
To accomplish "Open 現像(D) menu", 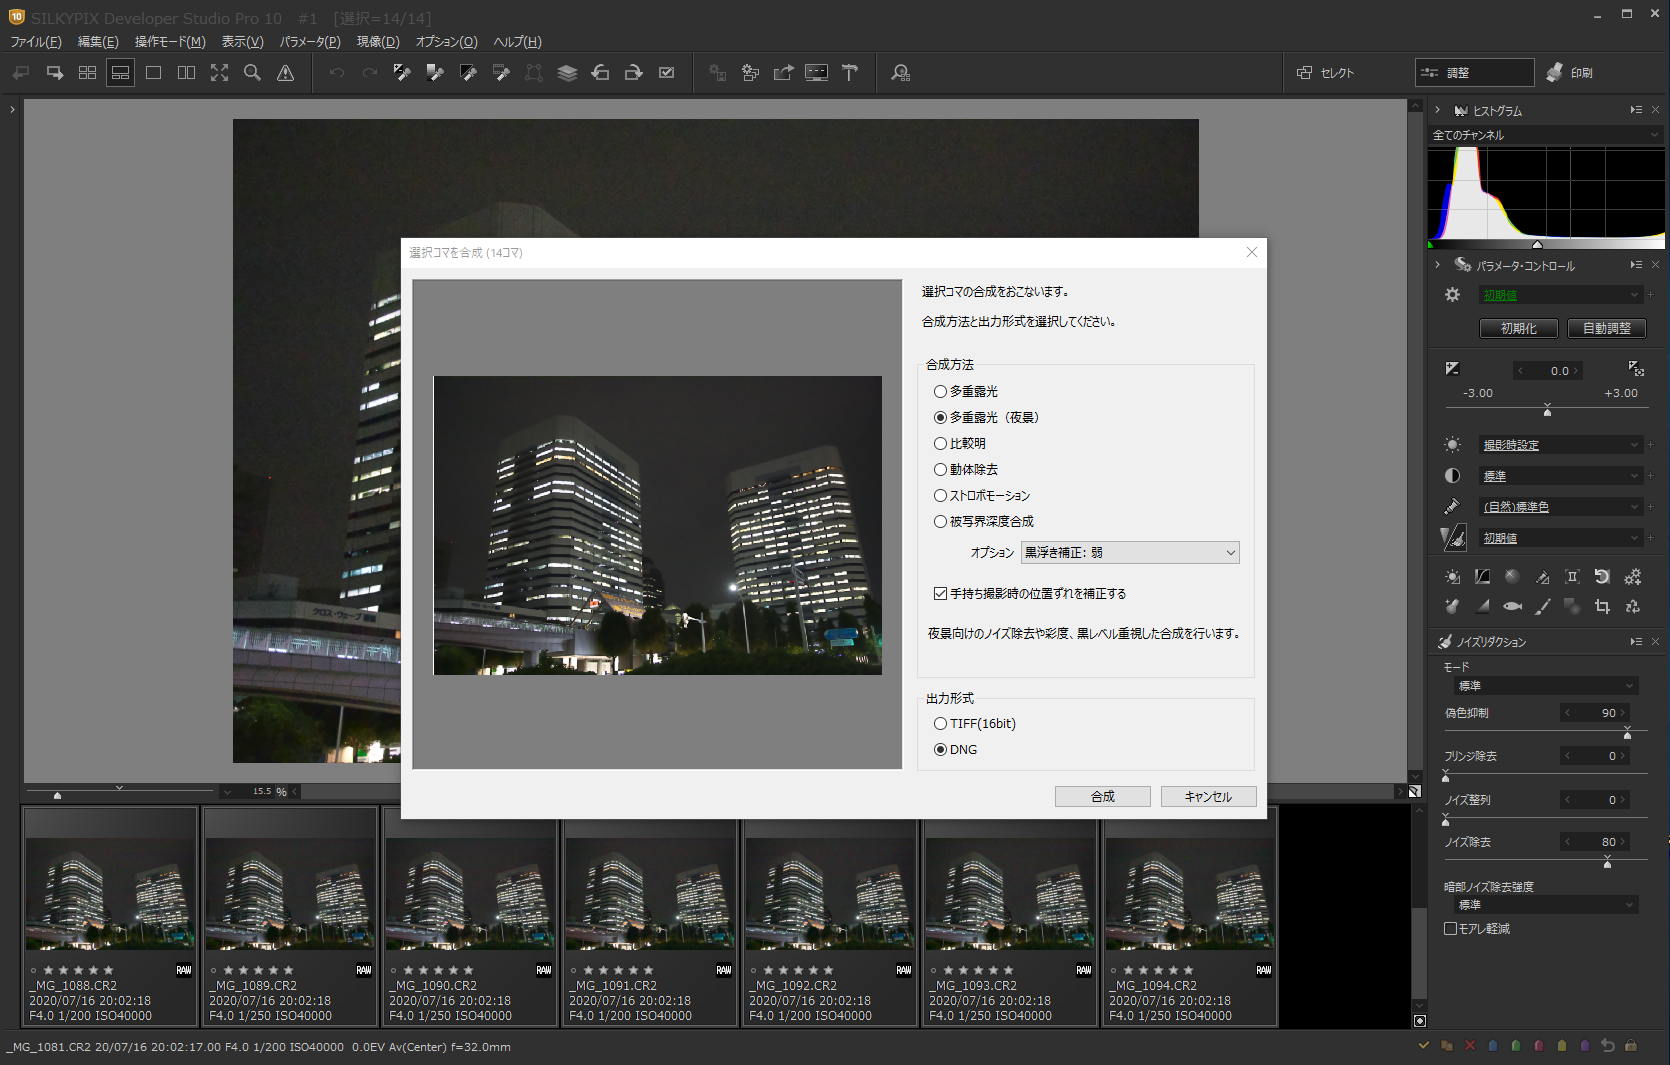I will tap(378, 42).
